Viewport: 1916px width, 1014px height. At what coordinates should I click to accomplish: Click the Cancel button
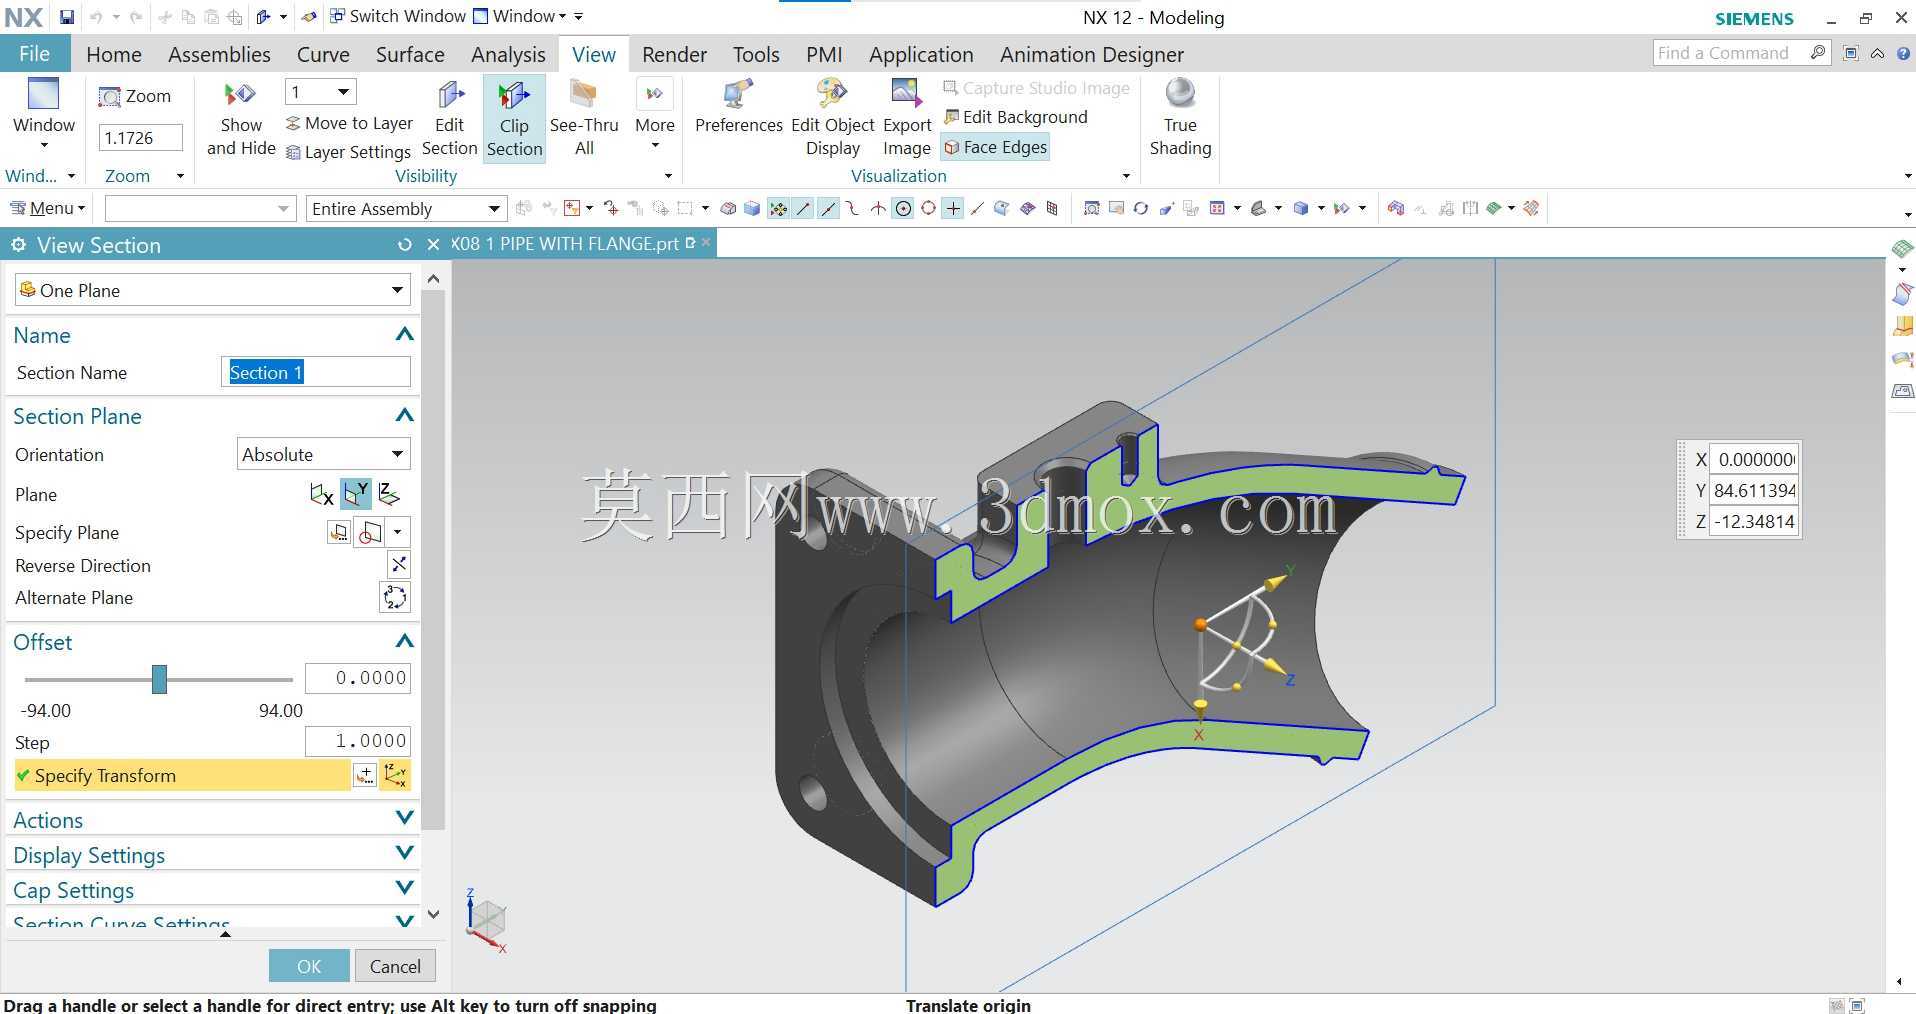click(x=395, y=966)
